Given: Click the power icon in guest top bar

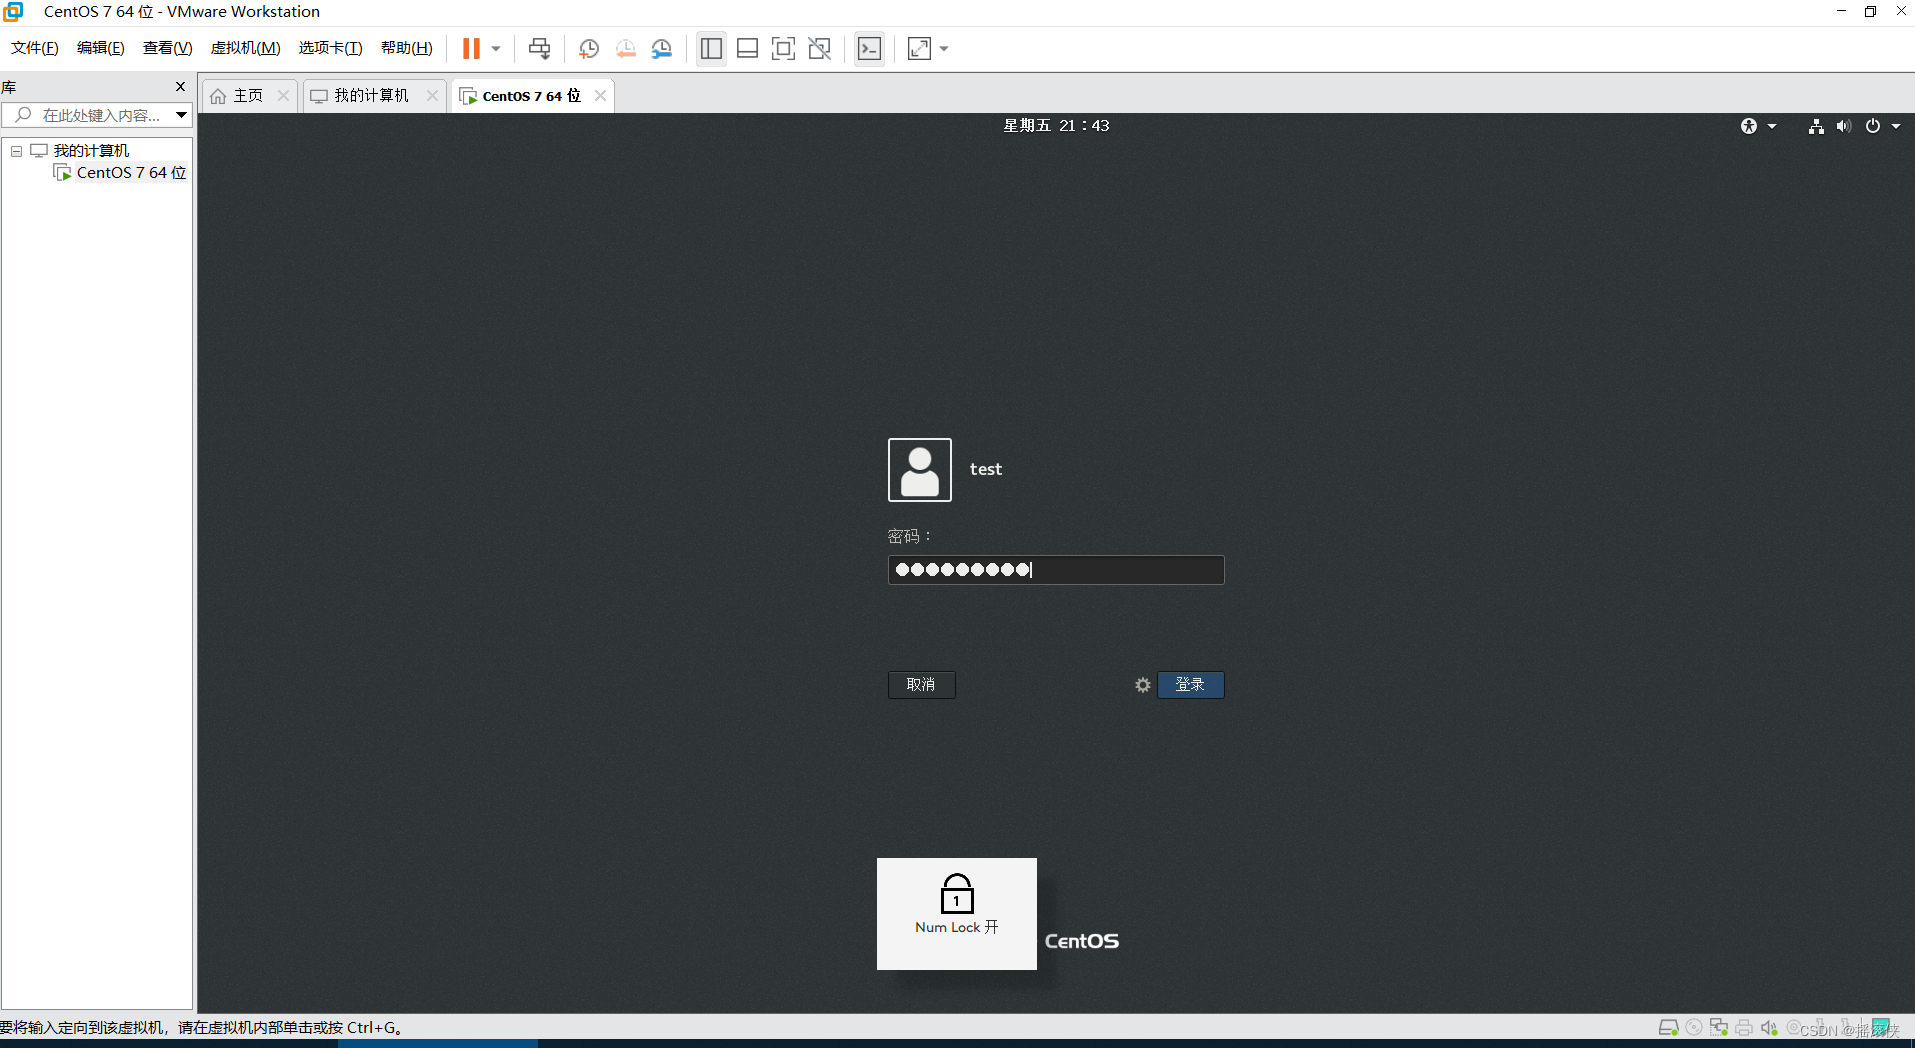Looking at the screenshot, I should [x=1873, y=126].
